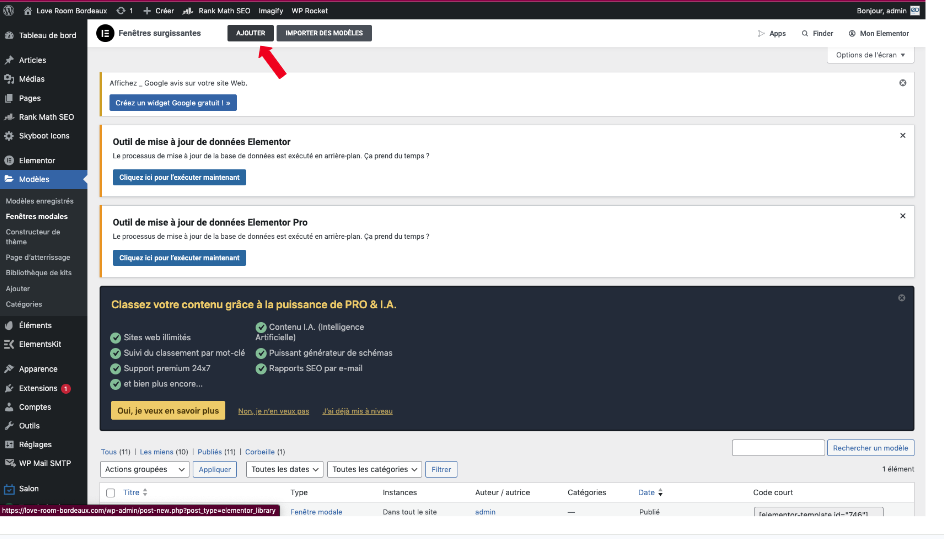Open Extensions menu with update badge
The height and width of the screenshot is (539, 944).
38,388
